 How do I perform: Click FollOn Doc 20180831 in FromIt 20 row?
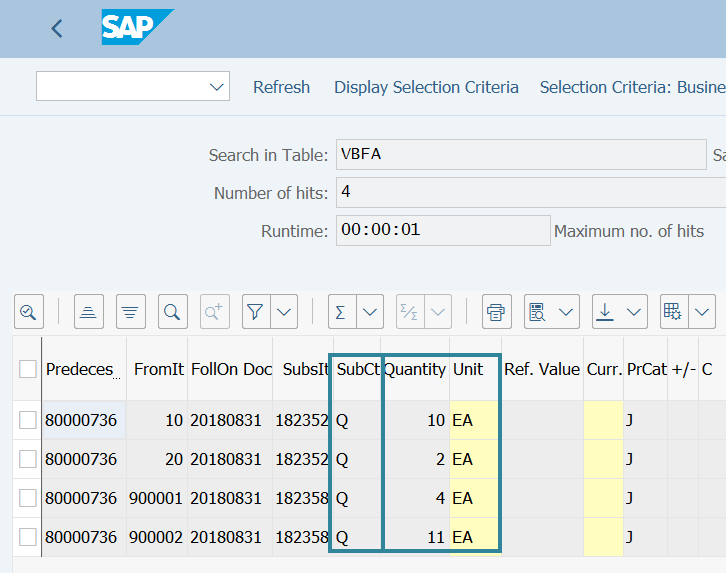(231, 459)
